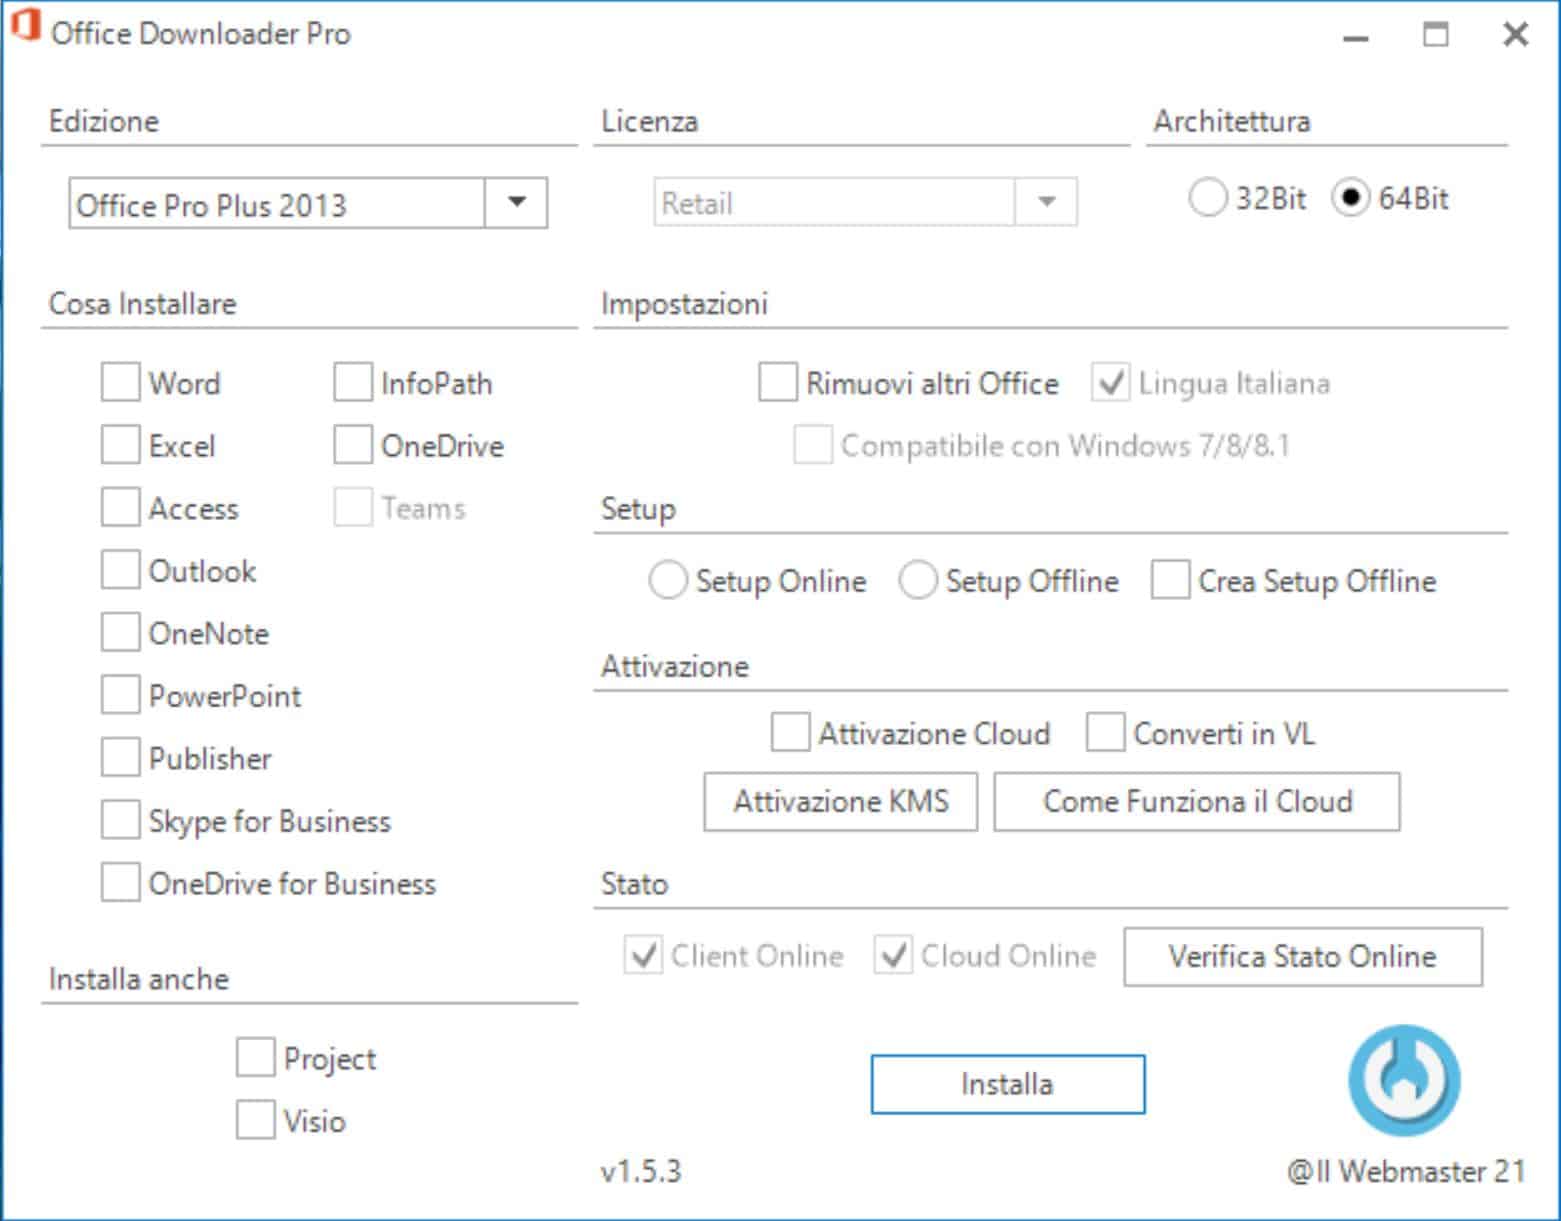
Task: Check OneDrive for Business
Action: [x=120, y=883]
